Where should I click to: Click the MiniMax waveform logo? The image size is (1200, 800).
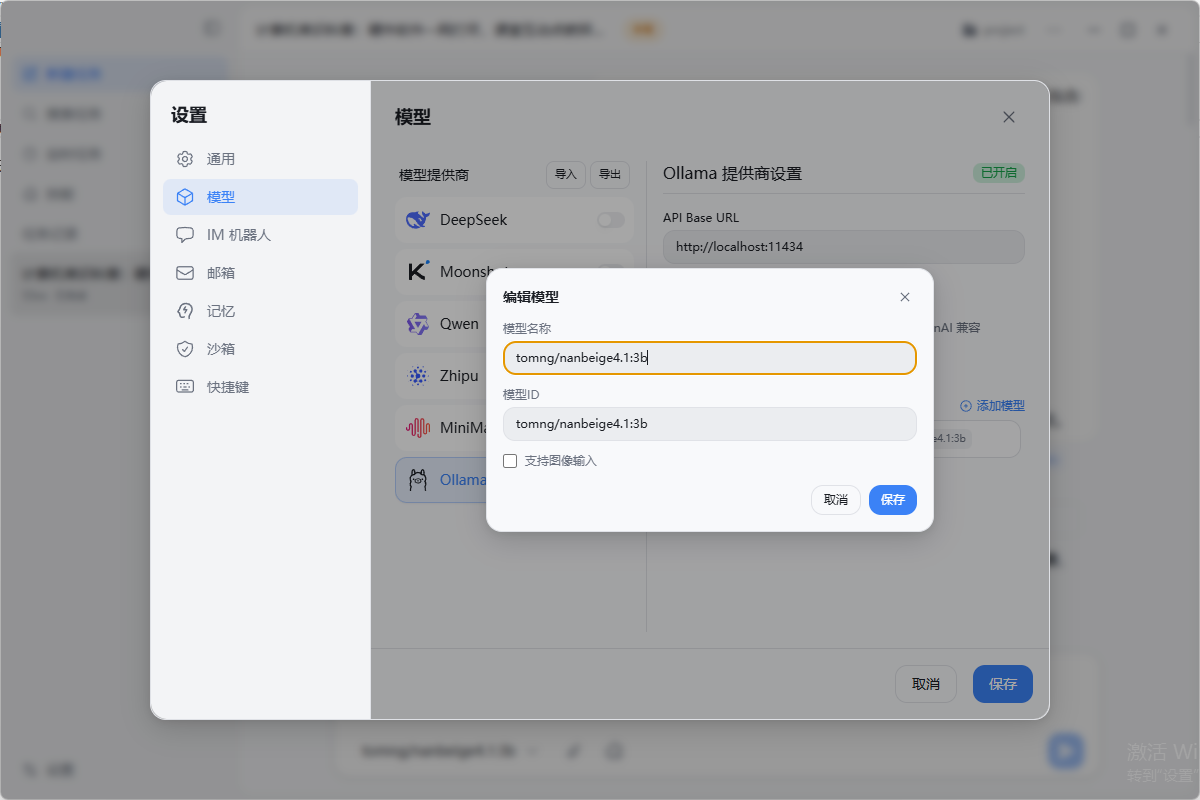point(418,428)
